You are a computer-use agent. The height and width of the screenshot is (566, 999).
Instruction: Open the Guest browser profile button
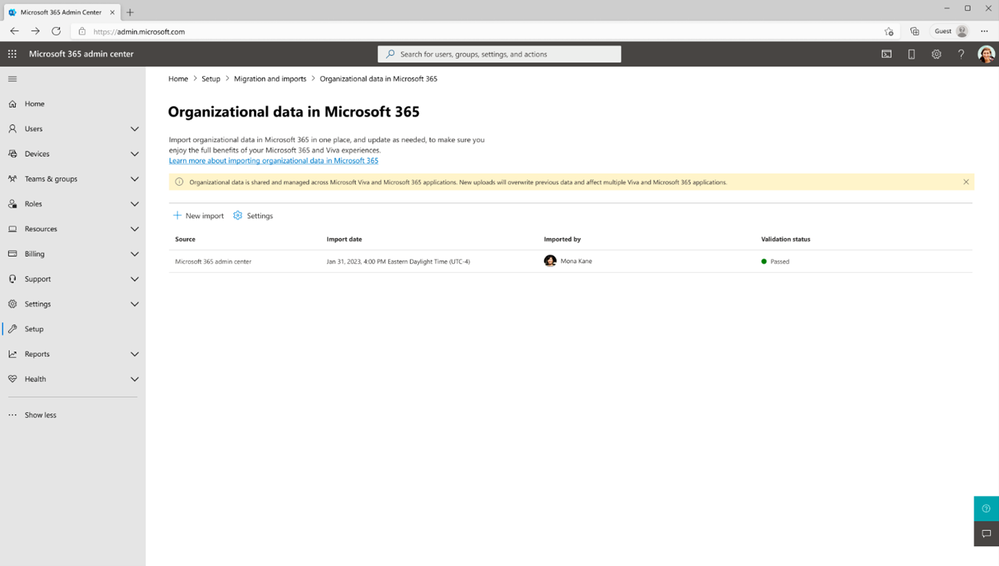[951, 31]
